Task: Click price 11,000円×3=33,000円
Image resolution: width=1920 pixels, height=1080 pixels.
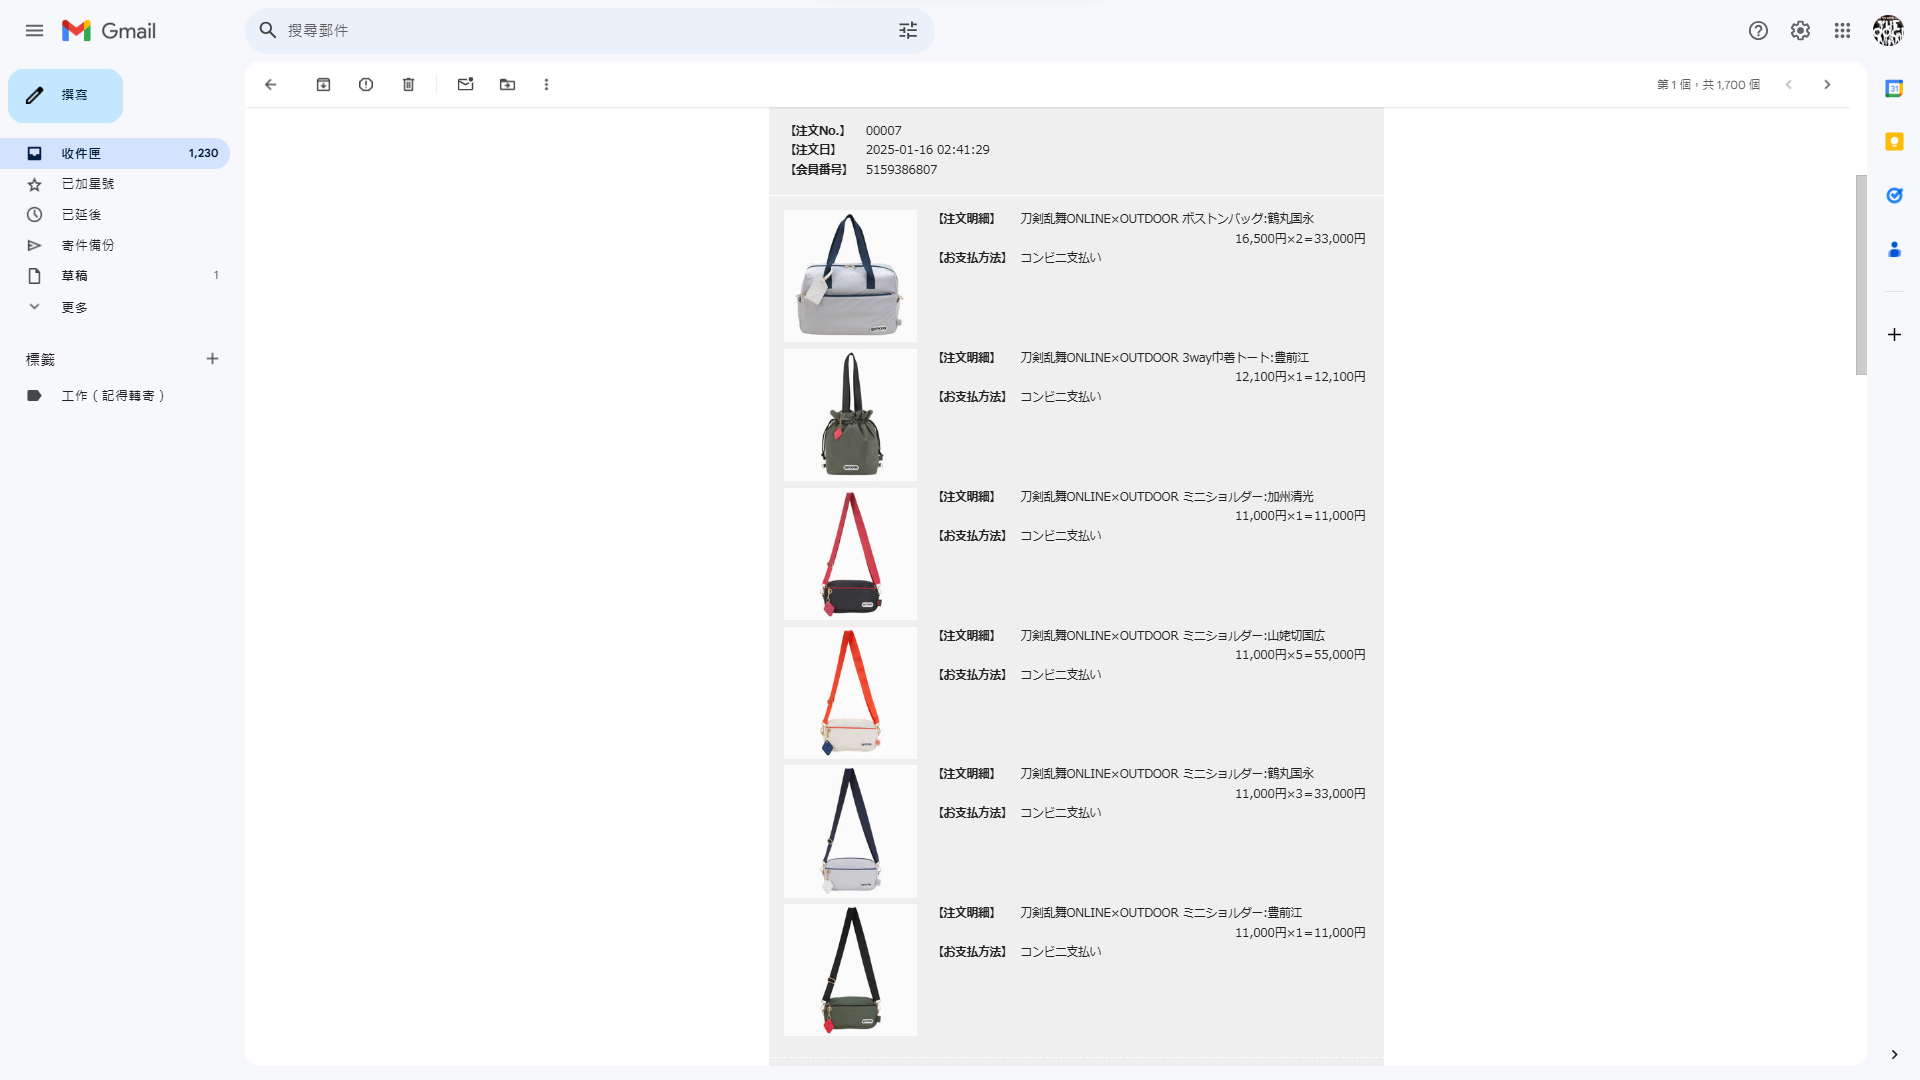Action: coord(1300,794)
